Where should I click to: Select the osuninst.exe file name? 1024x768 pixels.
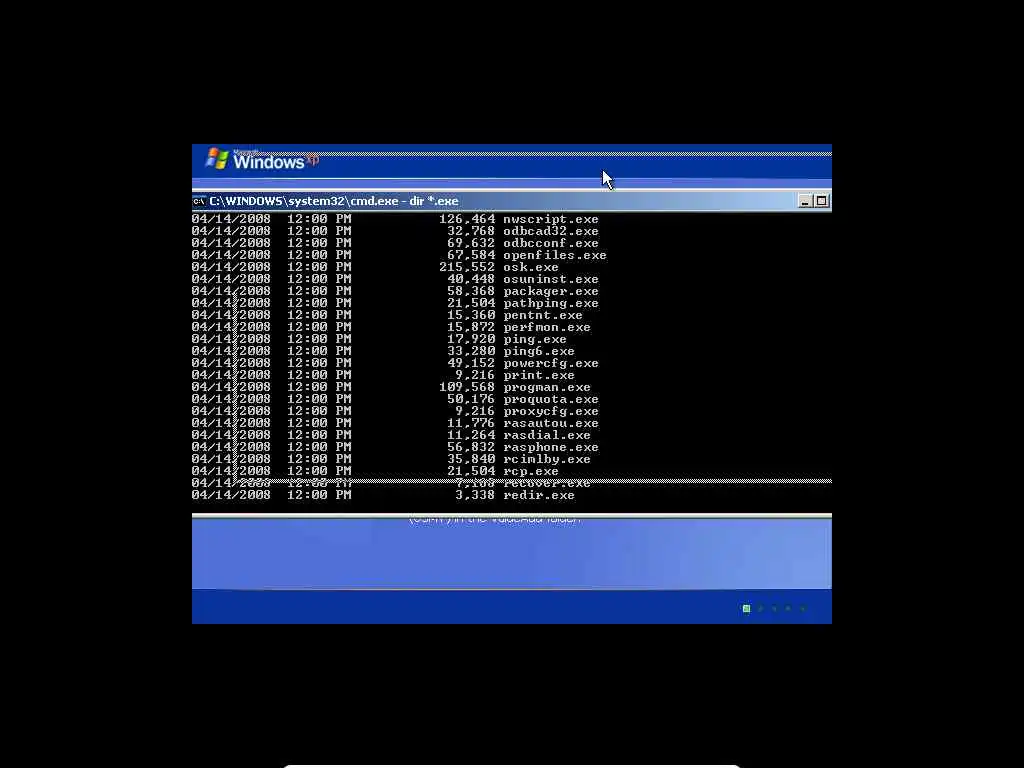point(551,279)
